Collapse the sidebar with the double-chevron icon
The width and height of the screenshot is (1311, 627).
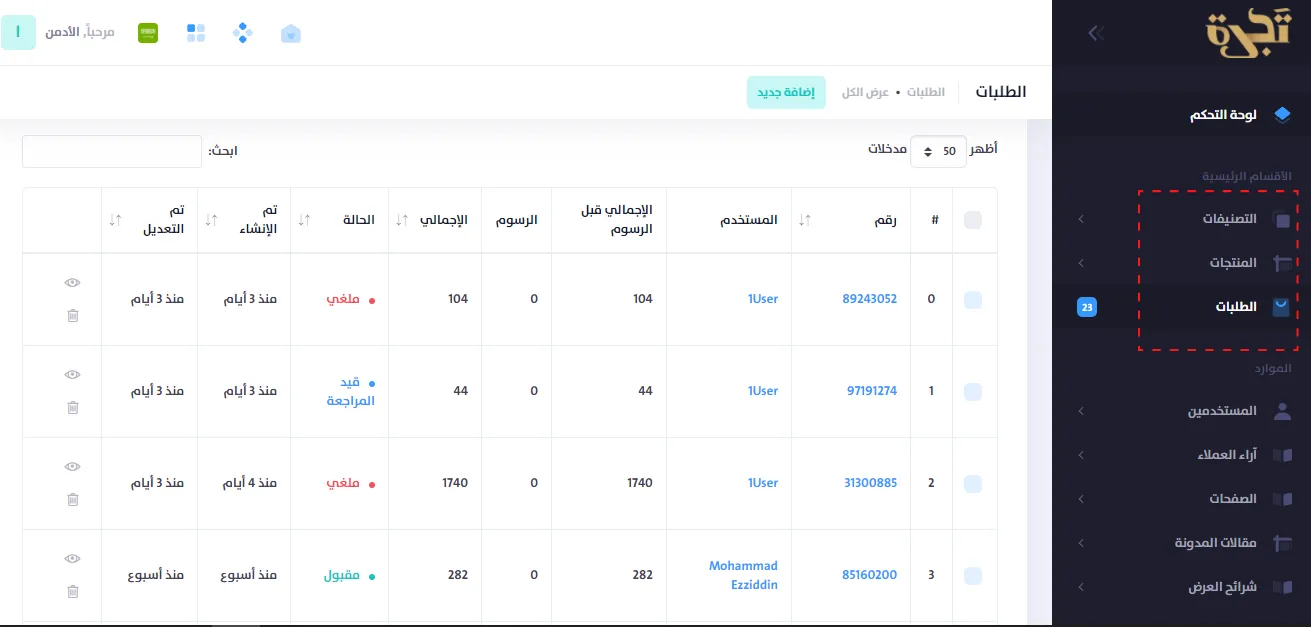pyautogui.click(x=1095, y=33)
